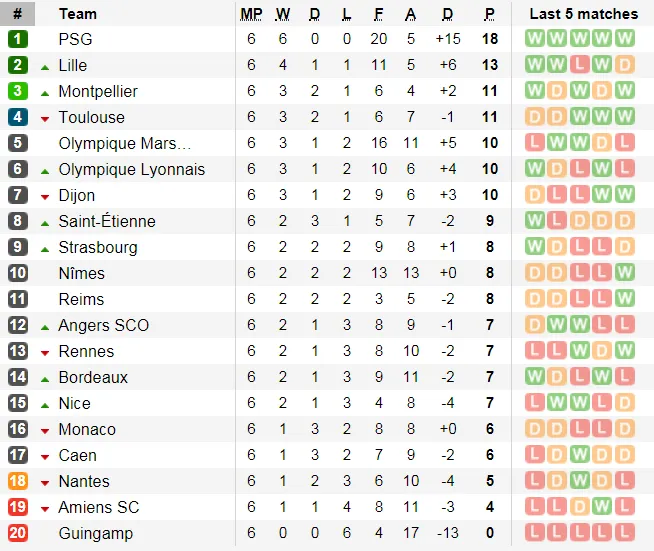Click the red loss badge in Lille's recent matches

tap(580, 65)
